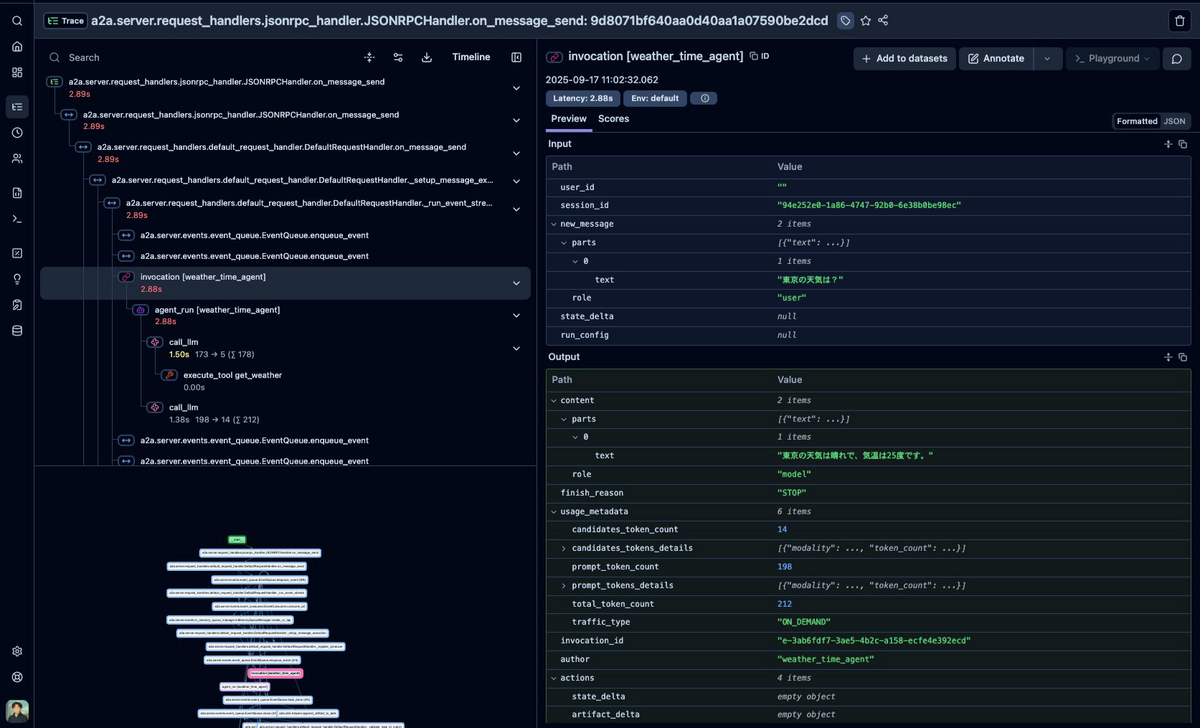This screenshot has height=728, width=1200.
Task: Select the Formatted view mode
Action: pos(1137,121)
